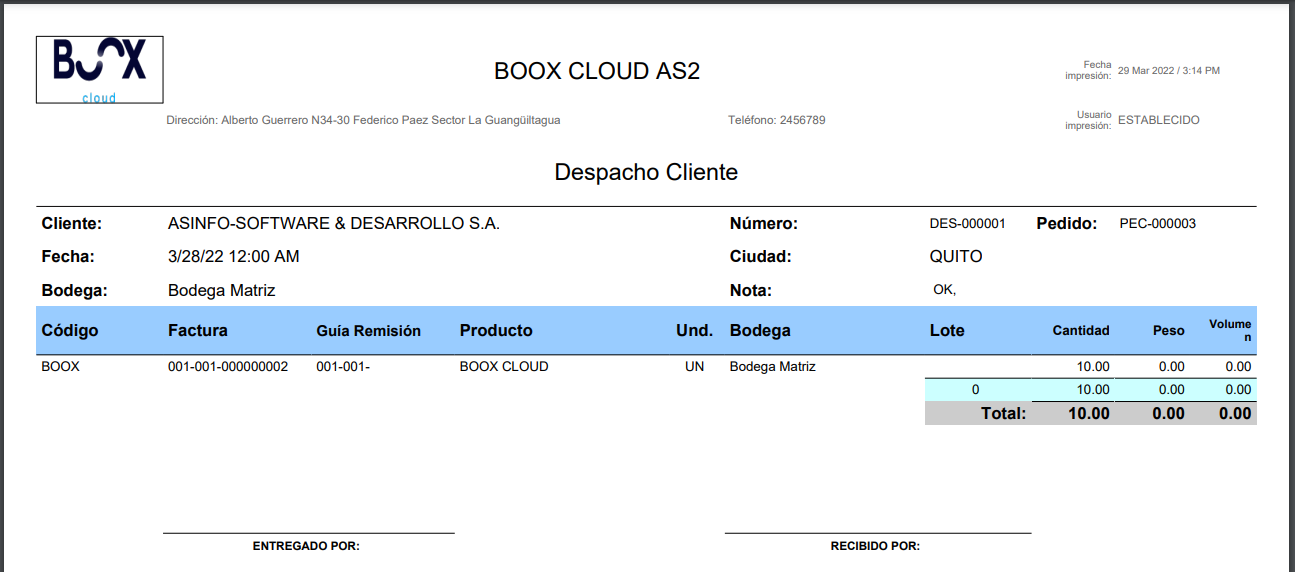Viewport: 1295px width, 572px height.
Task: Select the note value OK,
Action: [x=945, y=290]
